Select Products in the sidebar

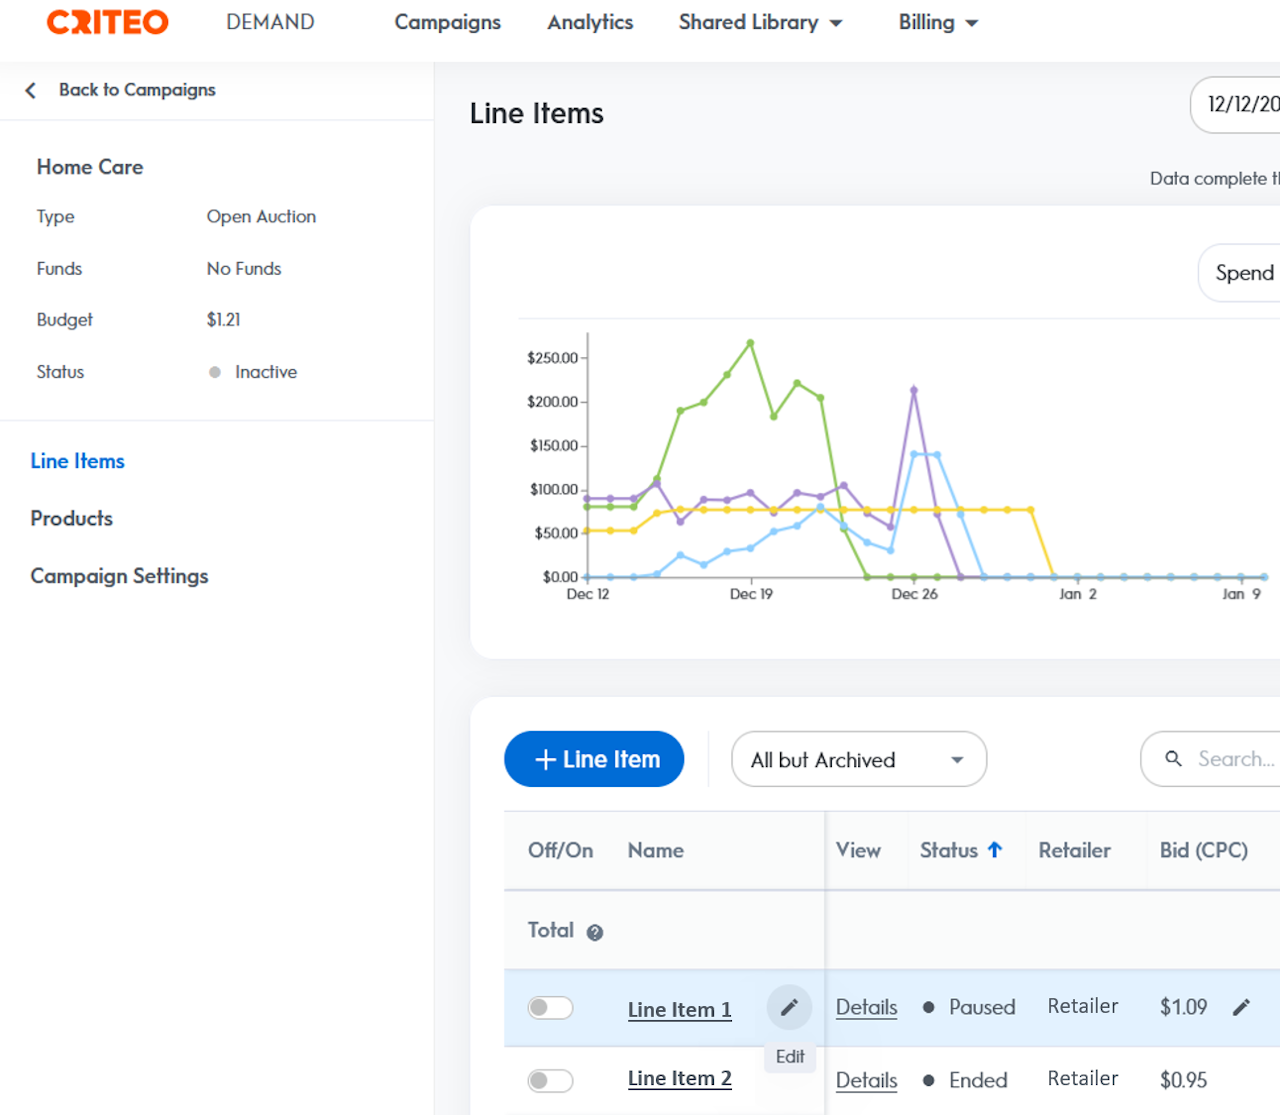coord(71,518)
